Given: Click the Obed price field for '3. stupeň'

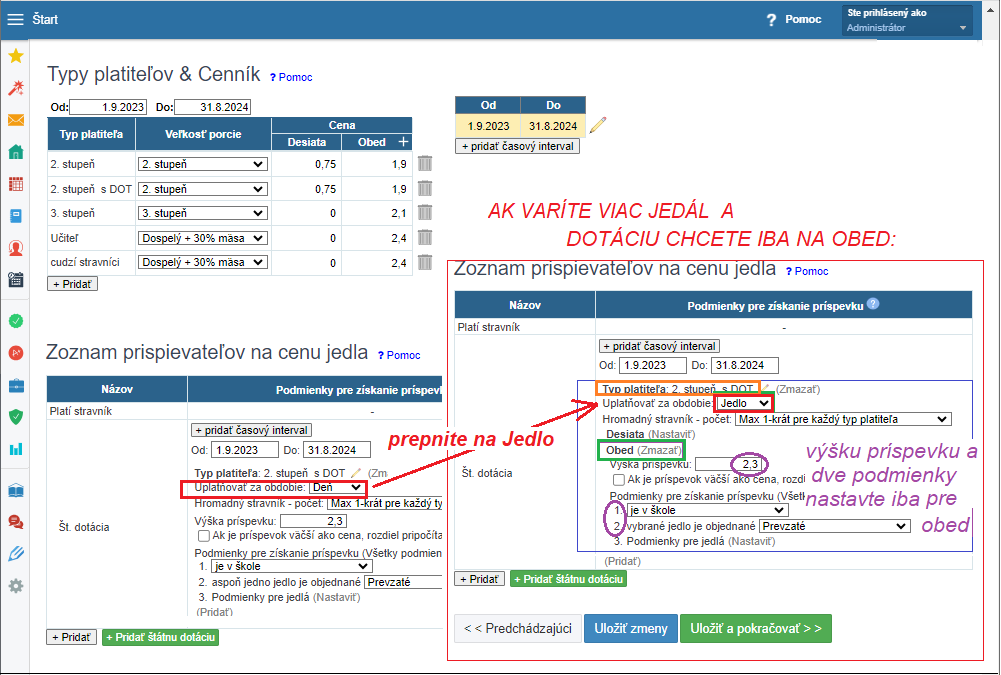Looking at the screenshot, I should (377, 213).
